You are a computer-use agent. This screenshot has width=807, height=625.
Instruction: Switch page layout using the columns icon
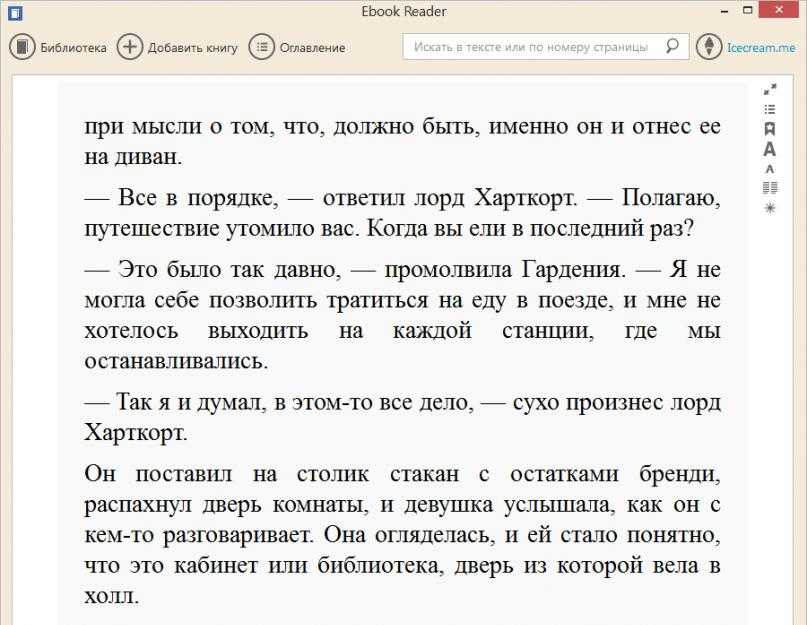pyautogui.click(x=770, y=188)
